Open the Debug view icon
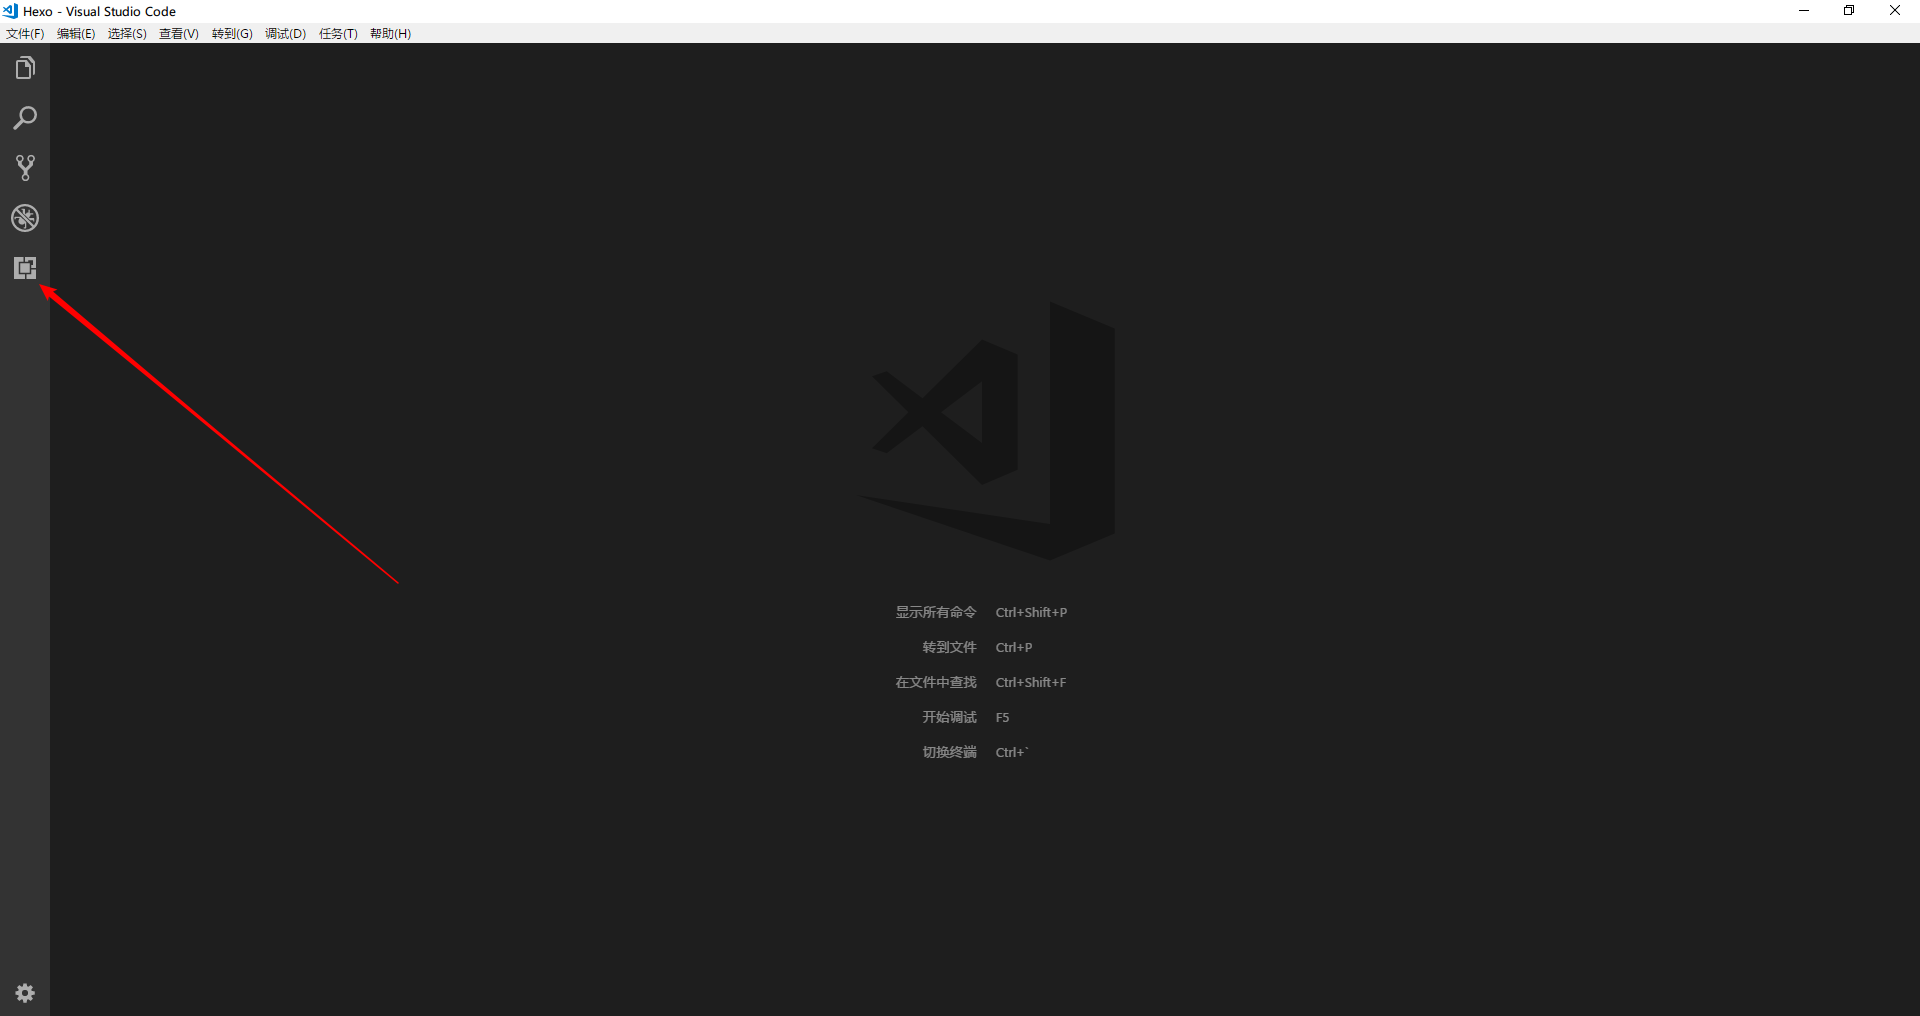Image resolution: width=1920 pixels, height=1016 pixels. (25, 218)
